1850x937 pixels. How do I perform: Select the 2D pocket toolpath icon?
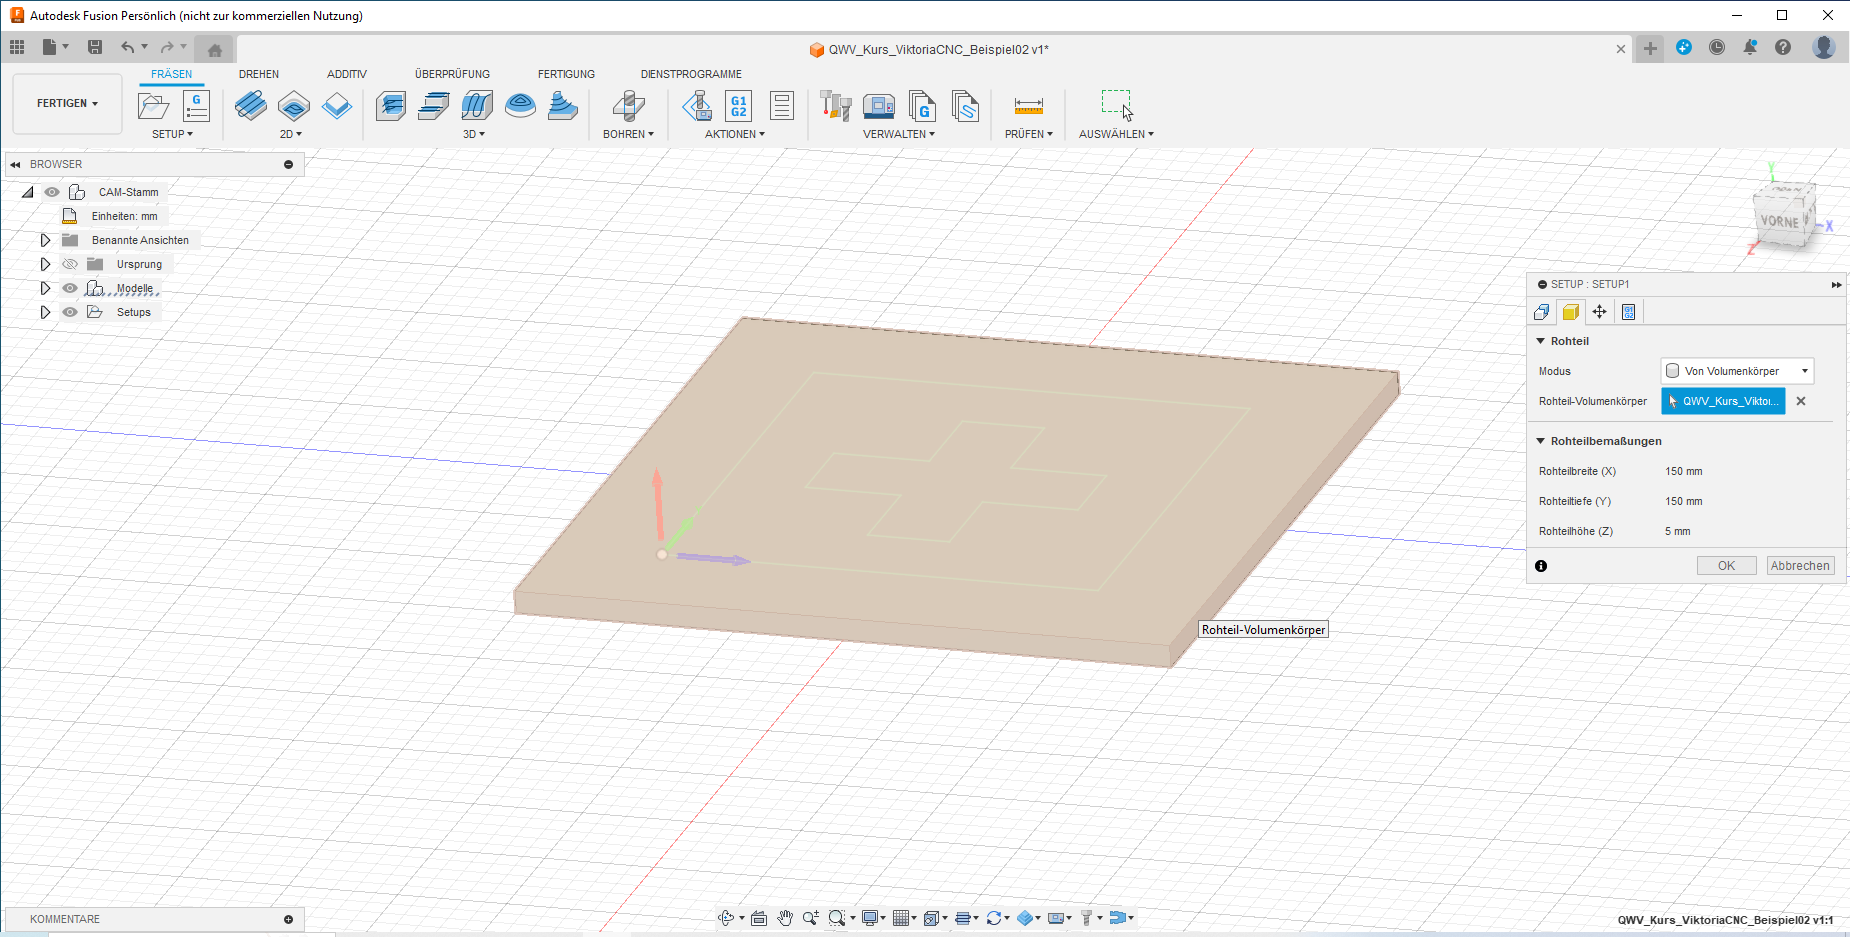point(294,105)
